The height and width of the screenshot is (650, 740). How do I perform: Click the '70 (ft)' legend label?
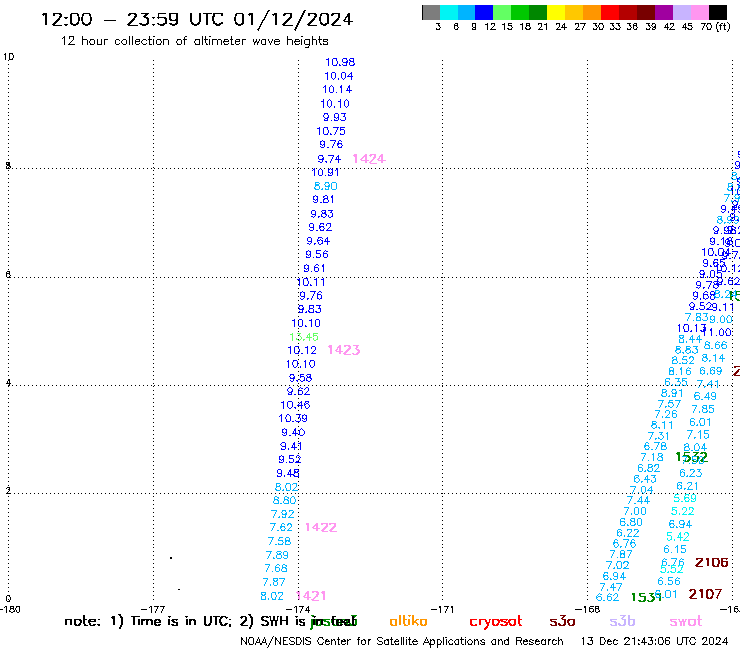715,26
